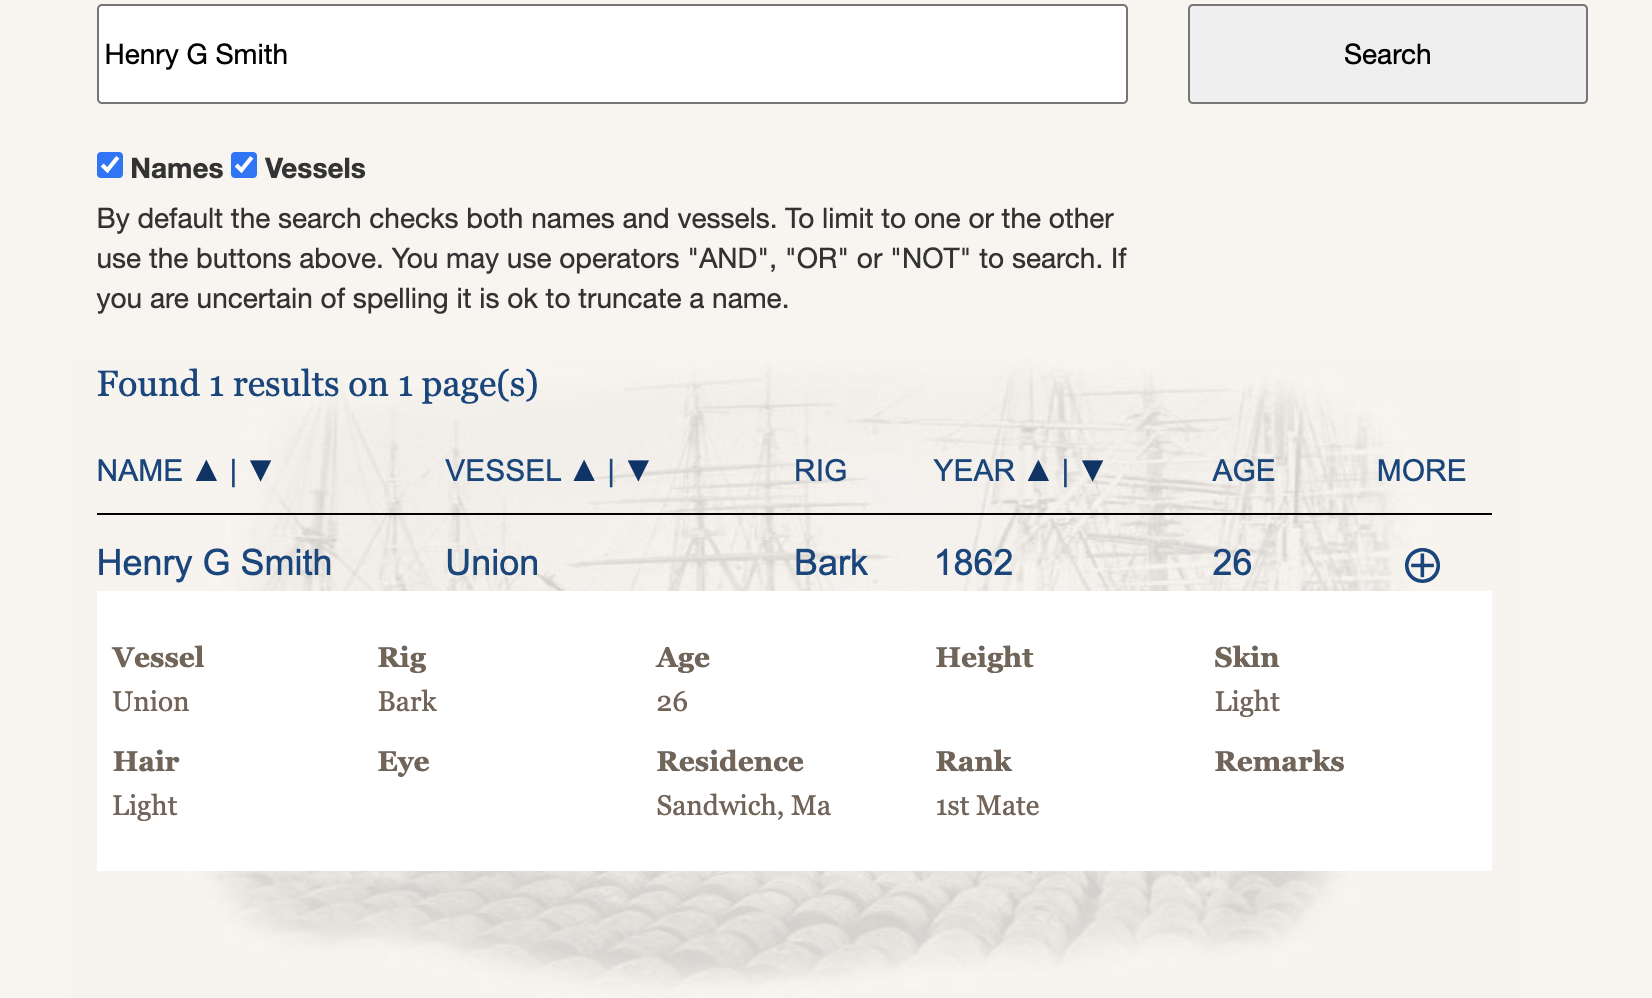
Task: Click the Henry G Smith search field
Action: [612, 54]
